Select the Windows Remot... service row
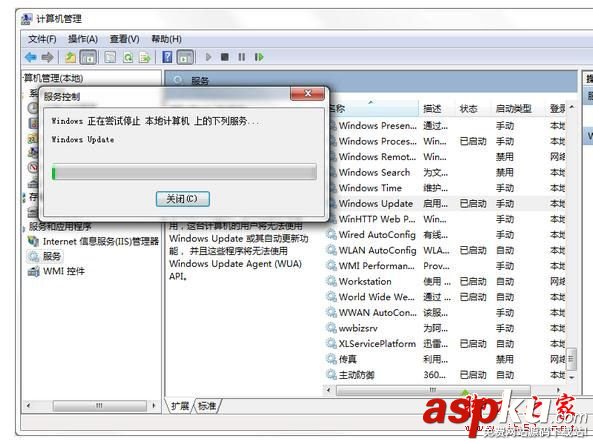The height and width of the screenshot is (444, 593). 447,157
